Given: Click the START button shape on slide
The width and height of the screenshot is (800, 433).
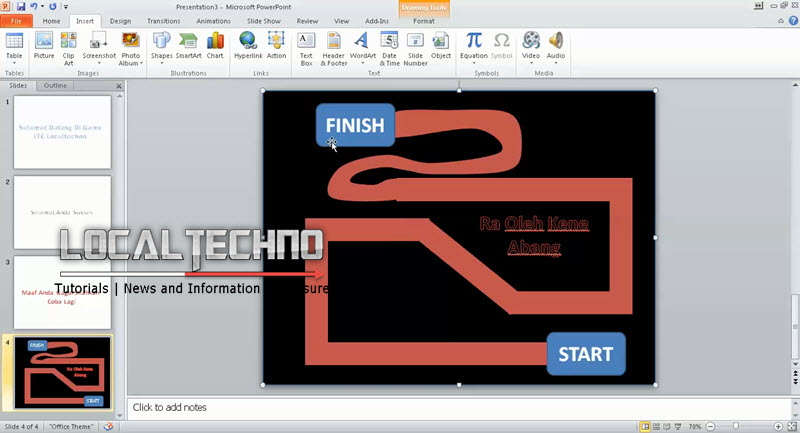Looking at the screenshot, I should (586, 354).
